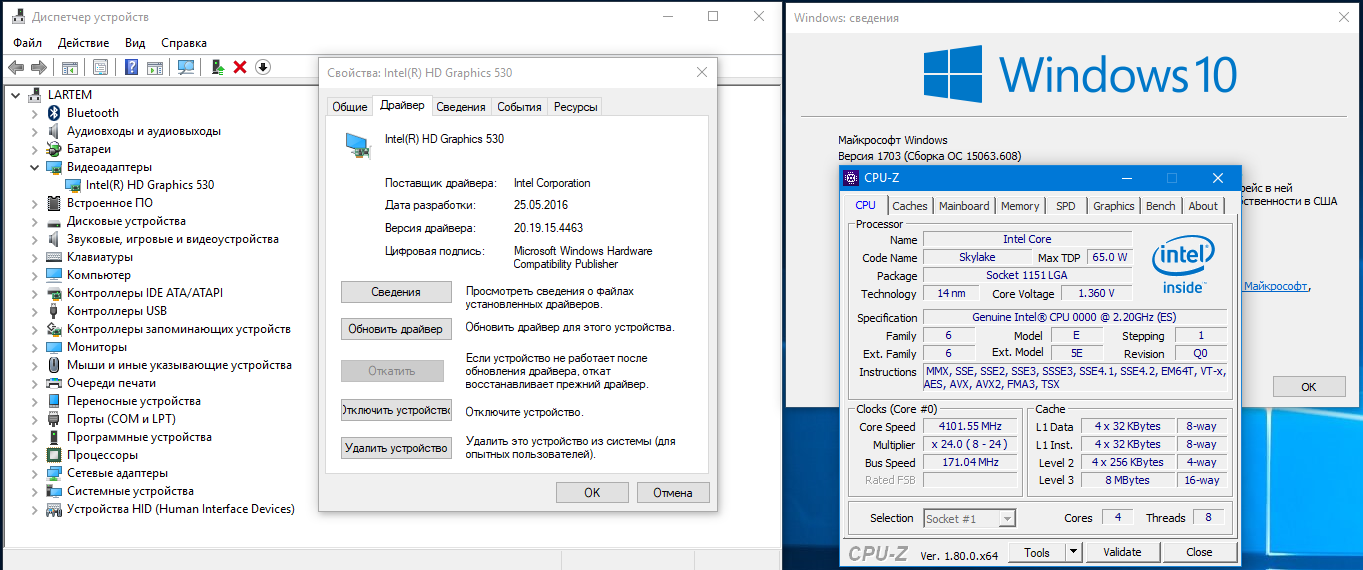Scan for hardware changes via monitor-magnifier icon
Viewport: 1363px width, 570px height.
coord(186,67)
